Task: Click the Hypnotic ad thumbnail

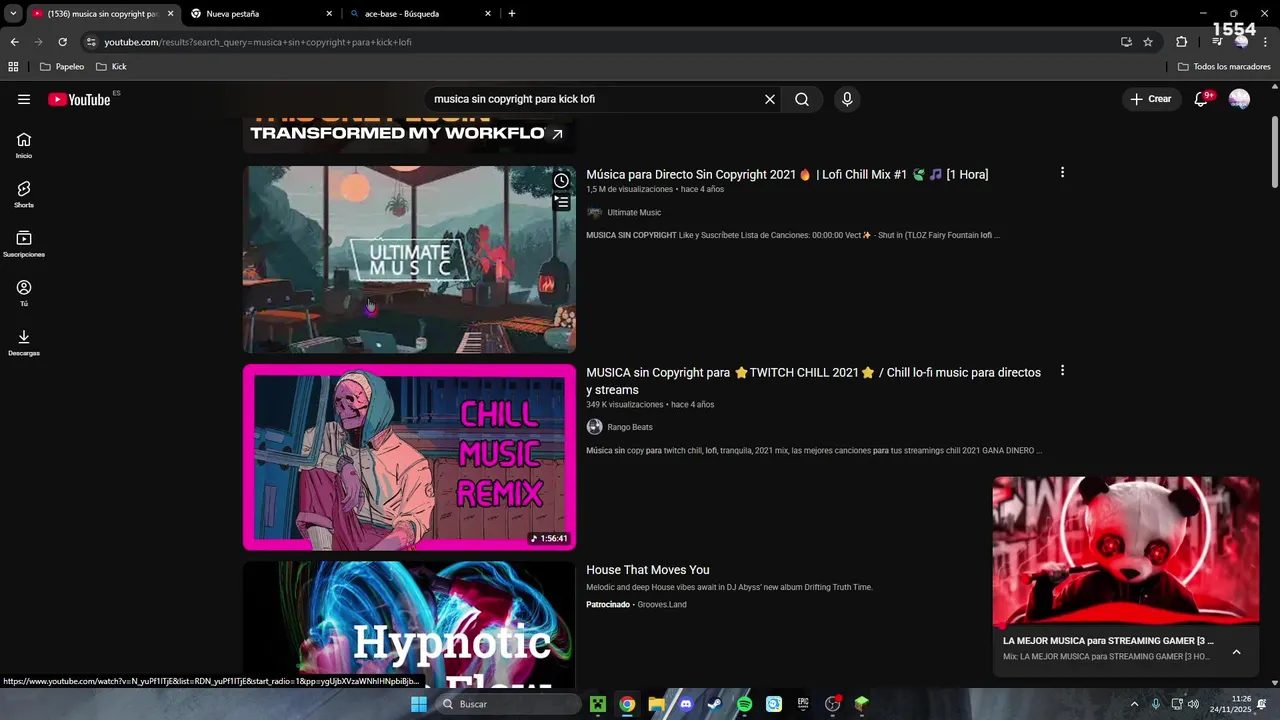Action: click(x=409, y=625)
